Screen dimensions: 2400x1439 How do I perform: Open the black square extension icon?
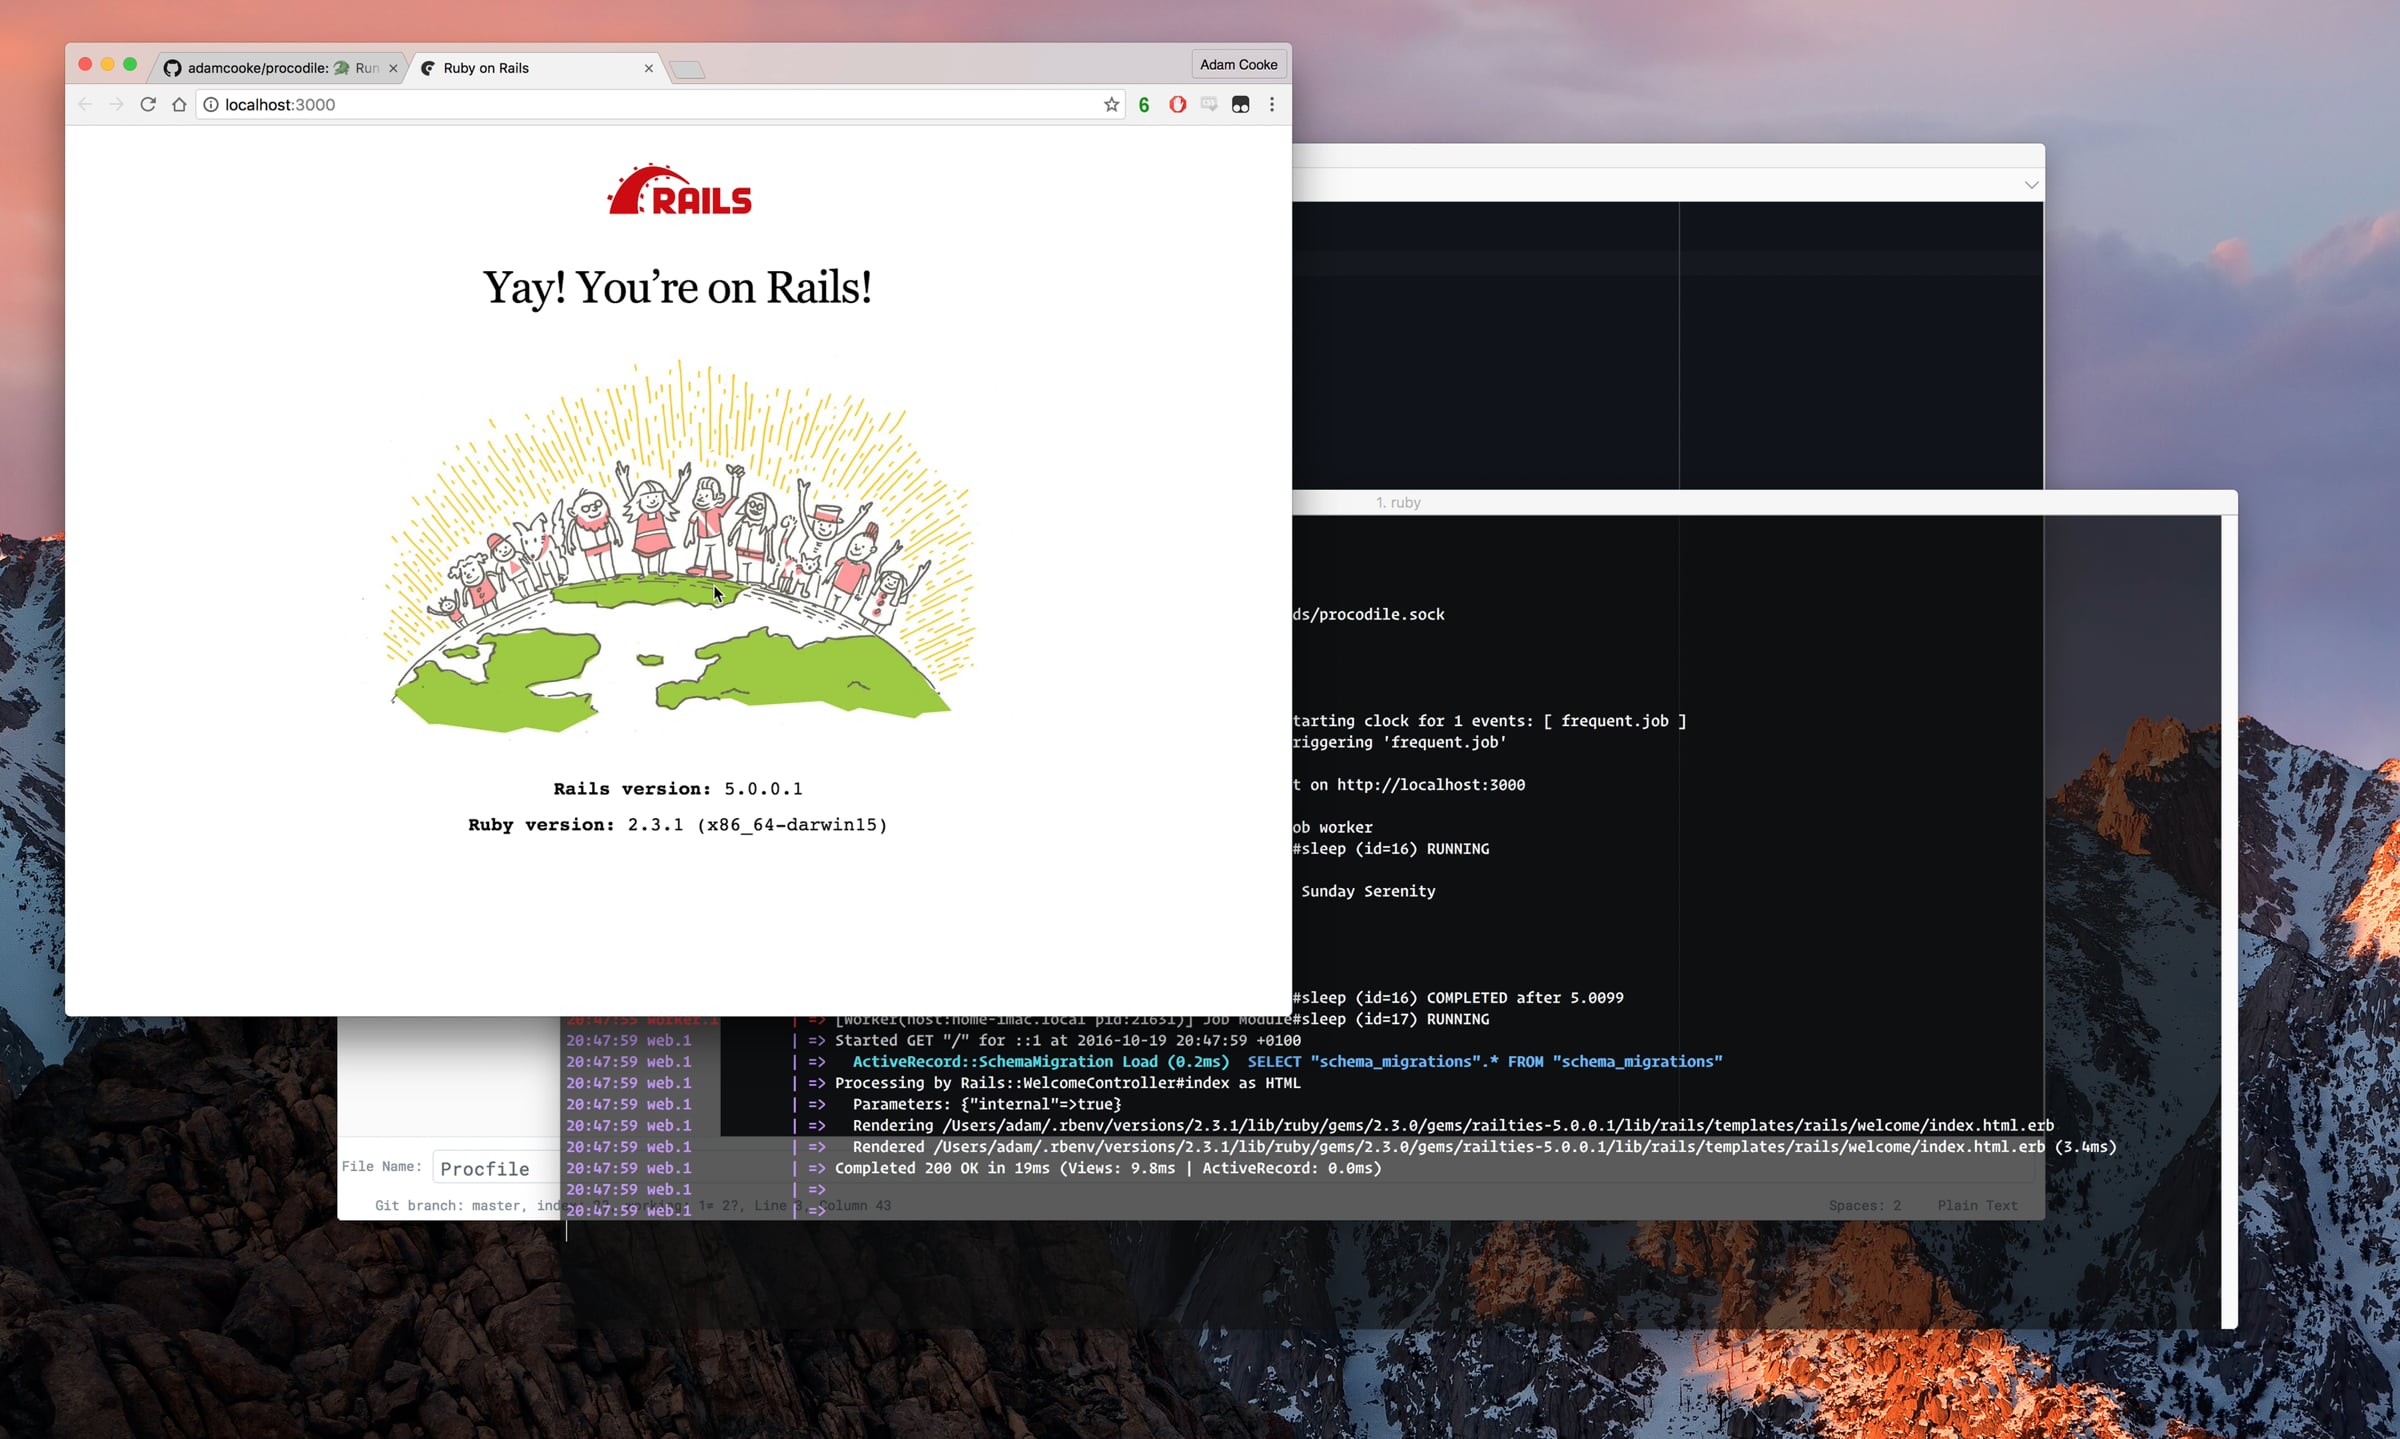point(1240,104)
